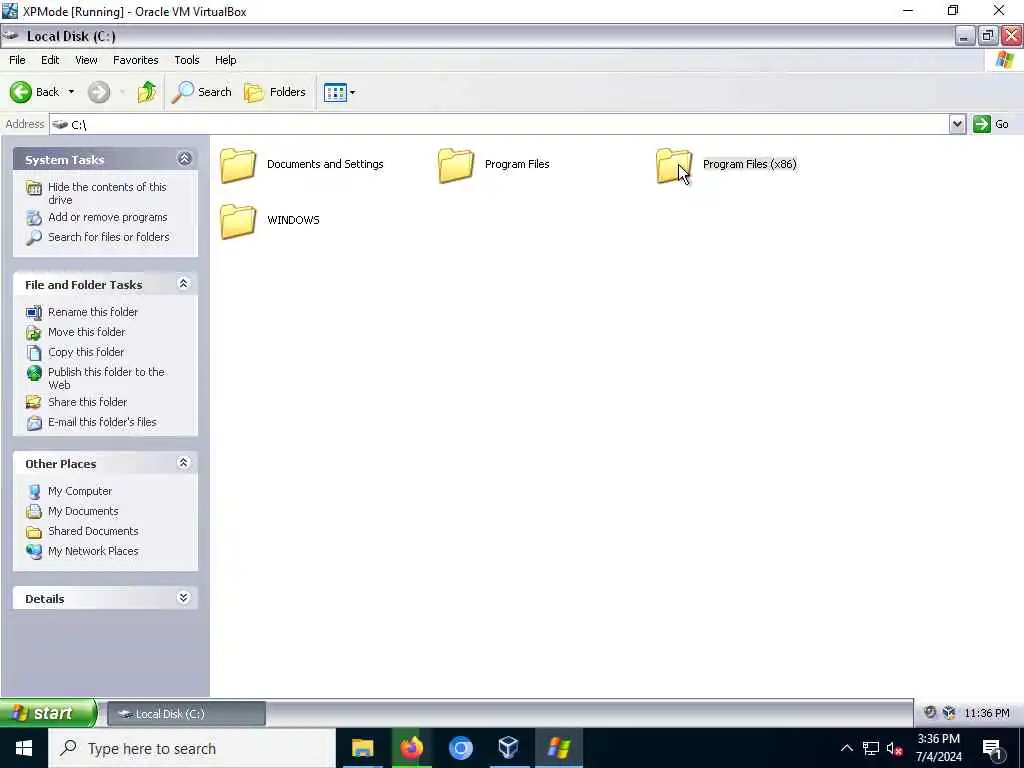
Task: Click the network icon in host tray
Action: pos(871,748)
